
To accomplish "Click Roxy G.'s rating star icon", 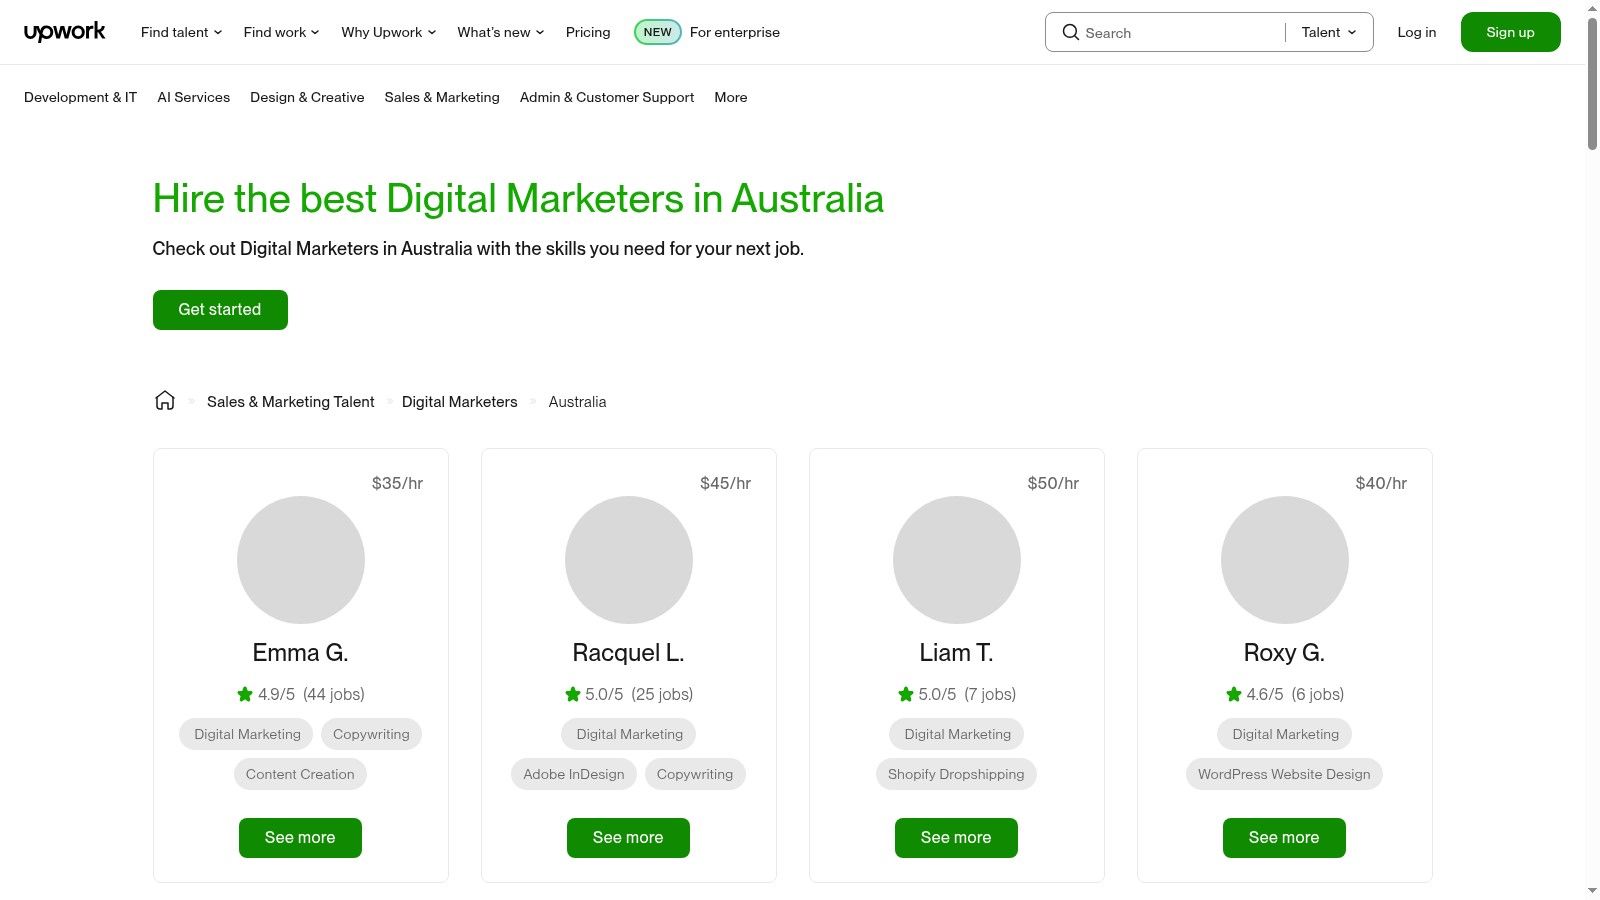I will coord(1234,694).
